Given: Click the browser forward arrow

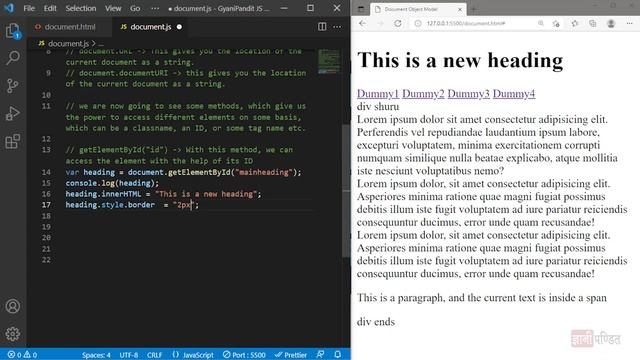Looking at the screenshot, I should click(380, 23).
